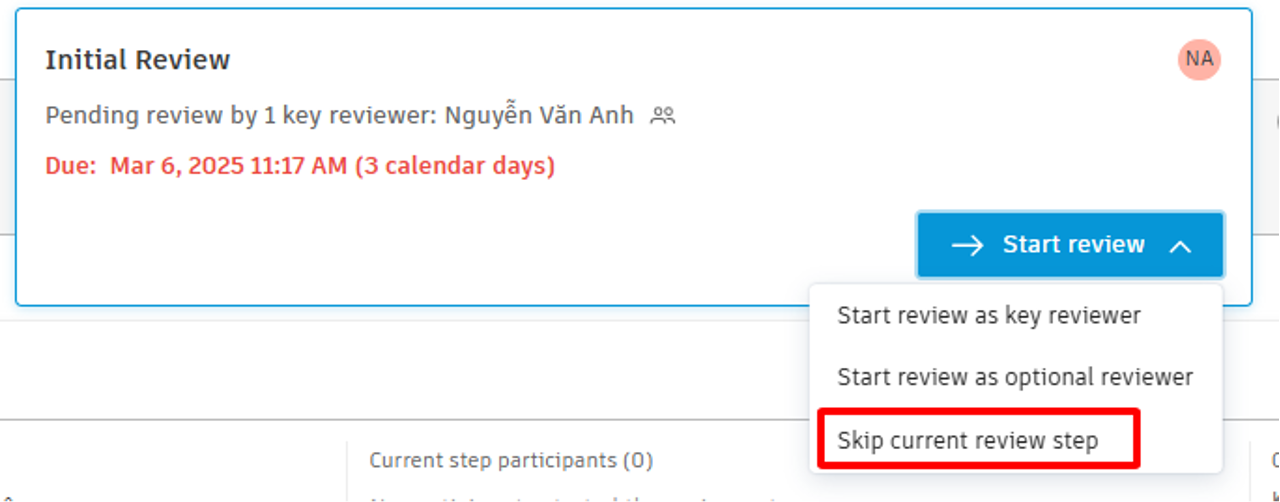Click the Pending review by 1 key reviewer text
Image resolution: width=1280 pixels, height=502 pixels.
tap(240, 115)
